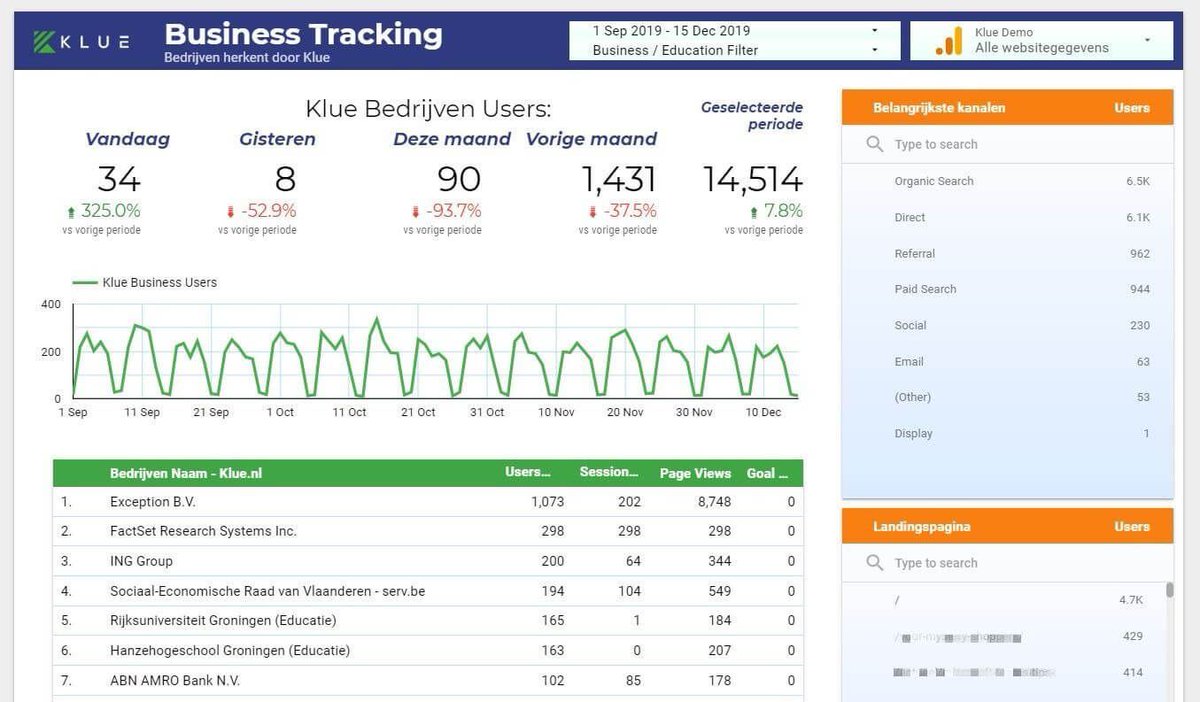Click Rijksuniversiteit Groningen (Educatie) row
1200x702 pixels.
click(428, 621)
